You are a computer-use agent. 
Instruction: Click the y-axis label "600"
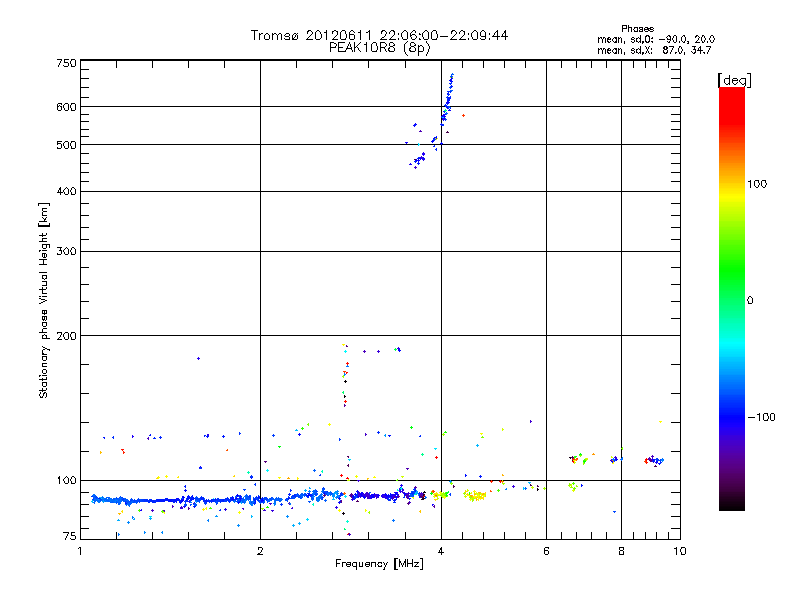point(66,107)
